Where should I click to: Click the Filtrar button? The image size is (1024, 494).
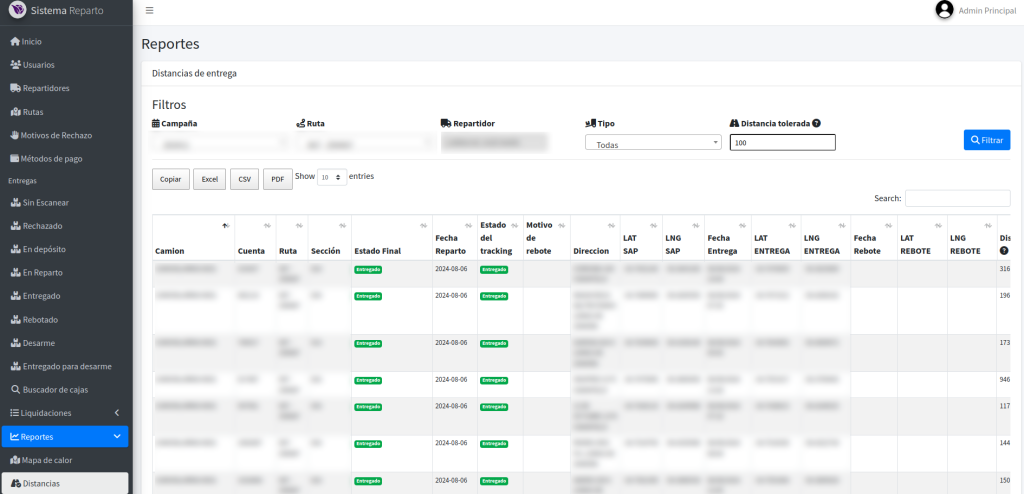(987, 140)
